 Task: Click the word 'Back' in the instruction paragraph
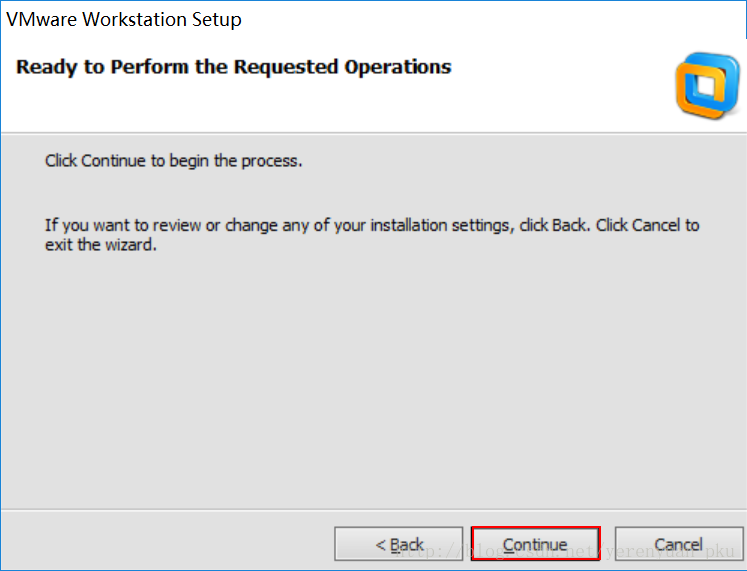[569, 225]
